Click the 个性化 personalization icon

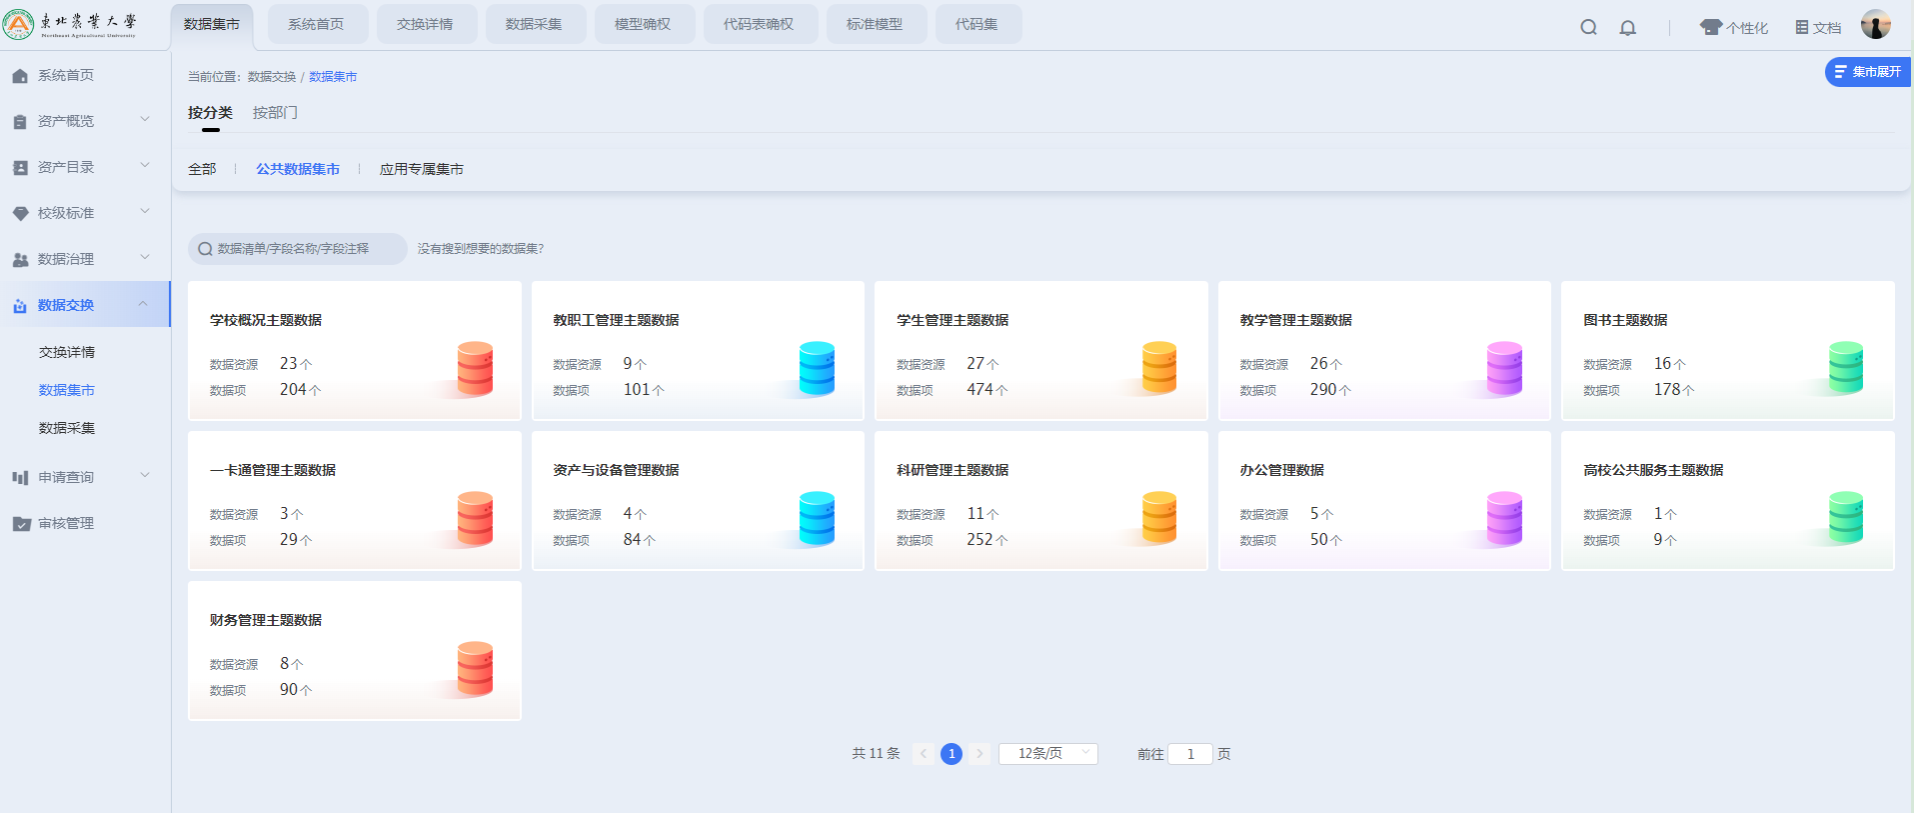point(1711,27)
